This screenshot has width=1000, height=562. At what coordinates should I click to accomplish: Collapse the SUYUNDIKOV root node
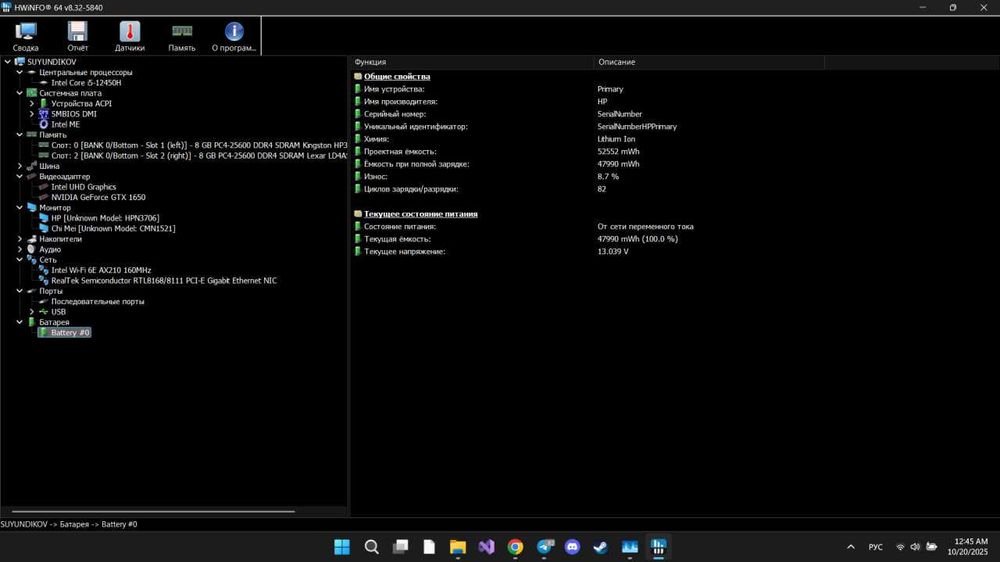[x=8, y=62]
